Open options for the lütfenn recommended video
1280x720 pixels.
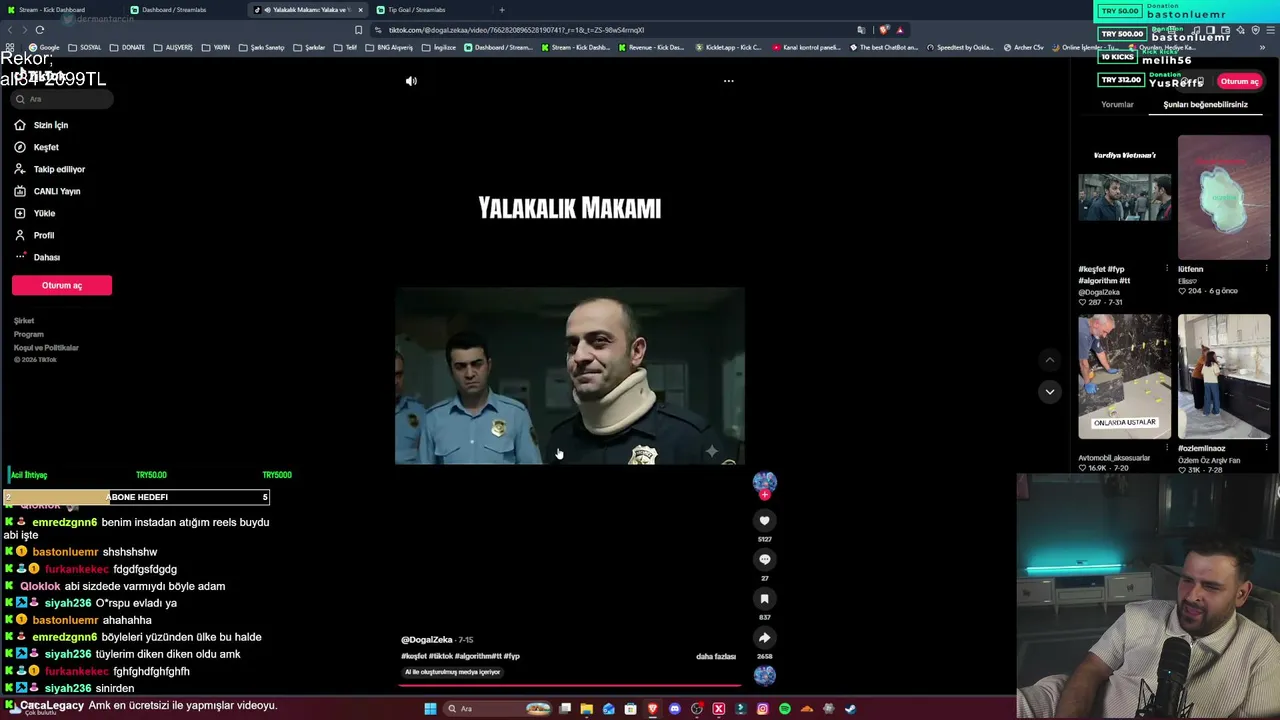(x=1267, y=269)
